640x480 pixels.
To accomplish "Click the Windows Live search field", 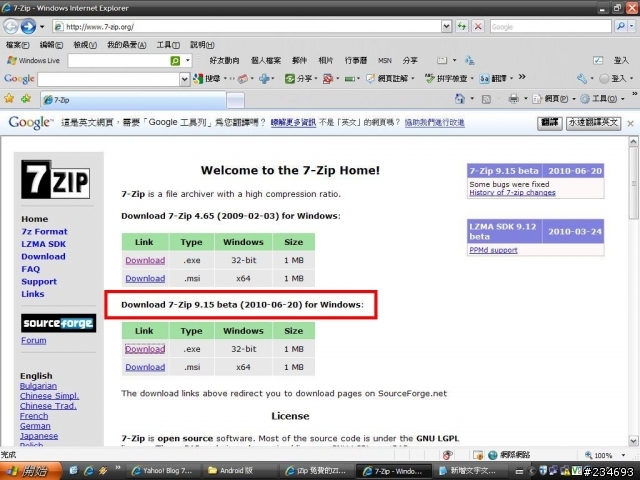I will click(x=119, y=61).
